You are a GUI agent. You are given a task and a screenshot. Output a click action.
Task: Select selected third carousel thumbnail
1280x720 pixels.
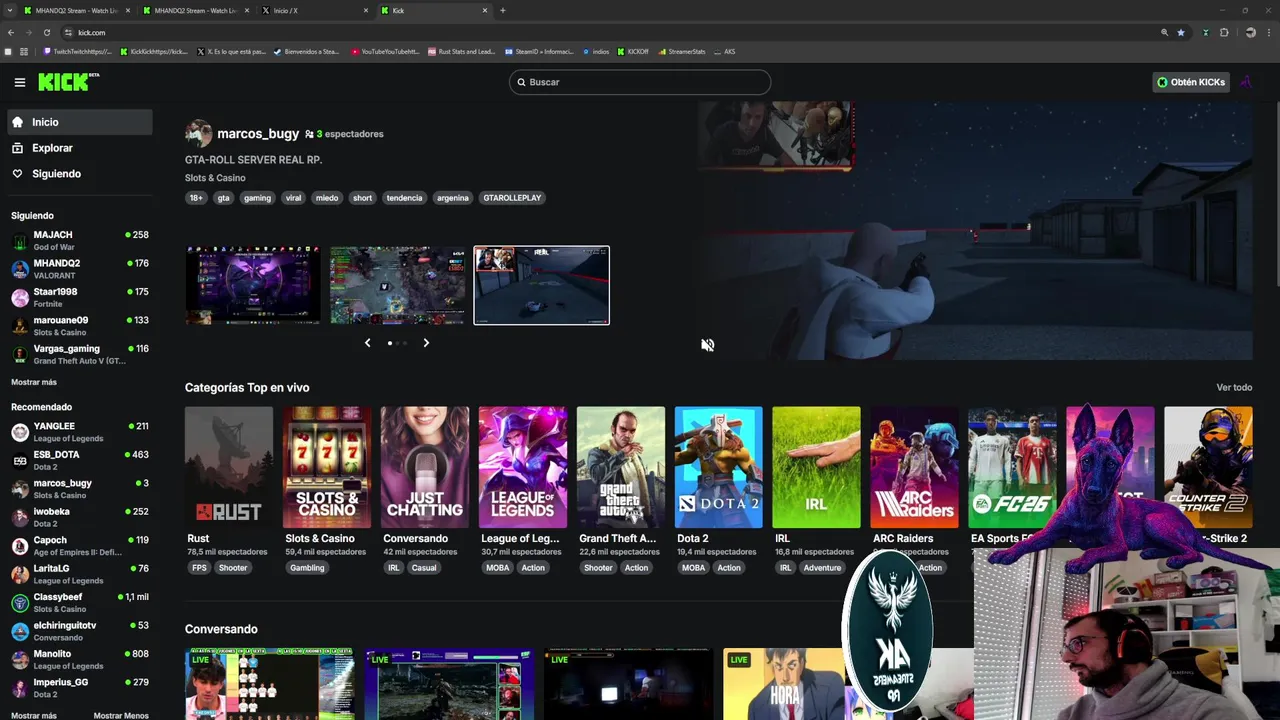[541, 286]
